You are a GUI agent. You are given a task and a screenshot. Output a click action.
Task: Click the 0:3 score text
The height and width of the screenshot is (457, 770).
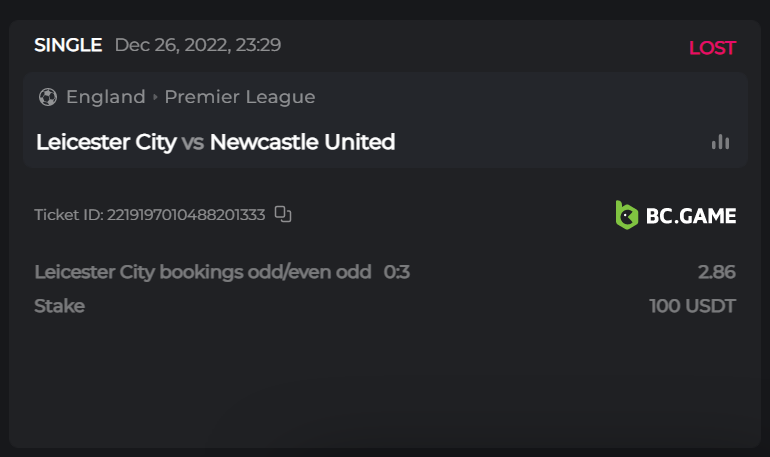point(397,272)
